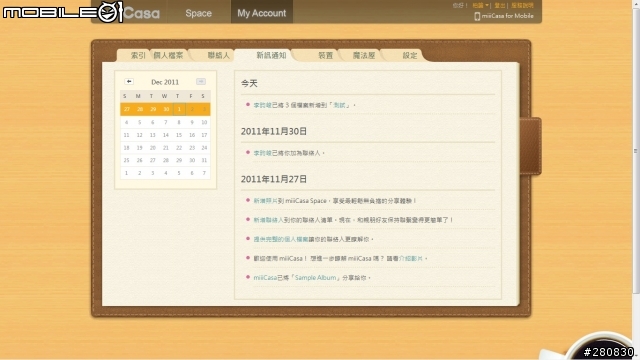The width and height of the screenshot is (640, 360).
Task: Select December 19 in the calendar
Action: 140,148
